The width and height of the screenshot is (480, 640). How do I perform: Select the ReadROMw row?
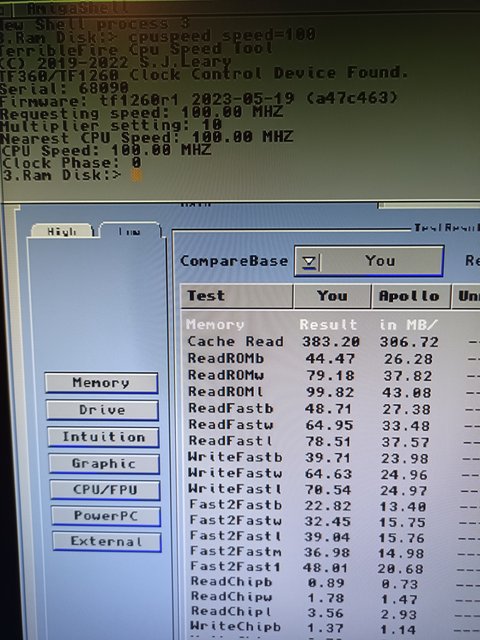331,375
